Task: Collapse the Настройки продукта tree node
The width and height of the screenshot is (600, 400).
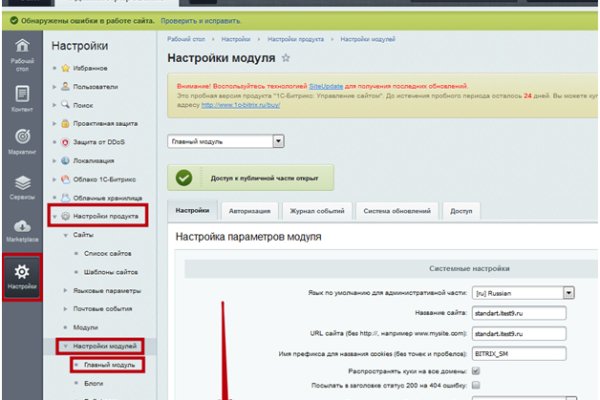Action: (x=54, y=215)
